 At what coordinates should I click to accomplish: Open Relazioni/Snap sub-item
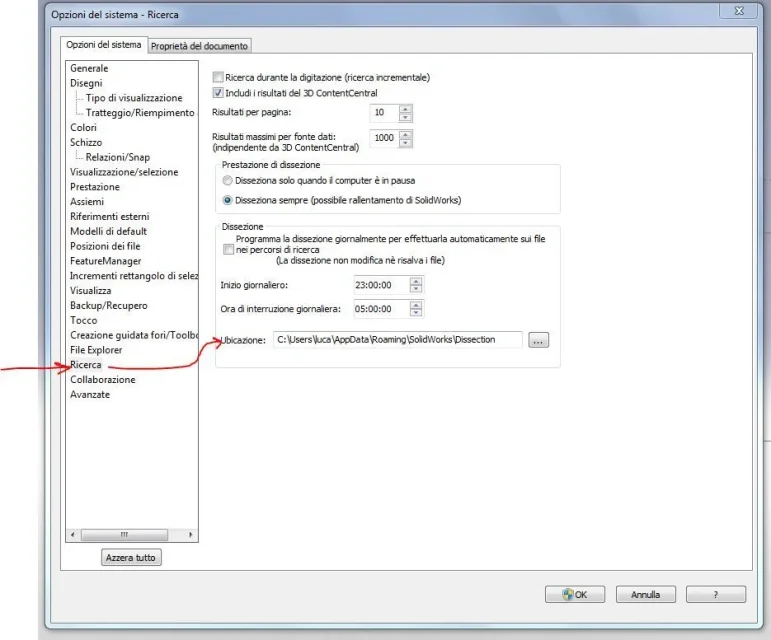(118, 157)
